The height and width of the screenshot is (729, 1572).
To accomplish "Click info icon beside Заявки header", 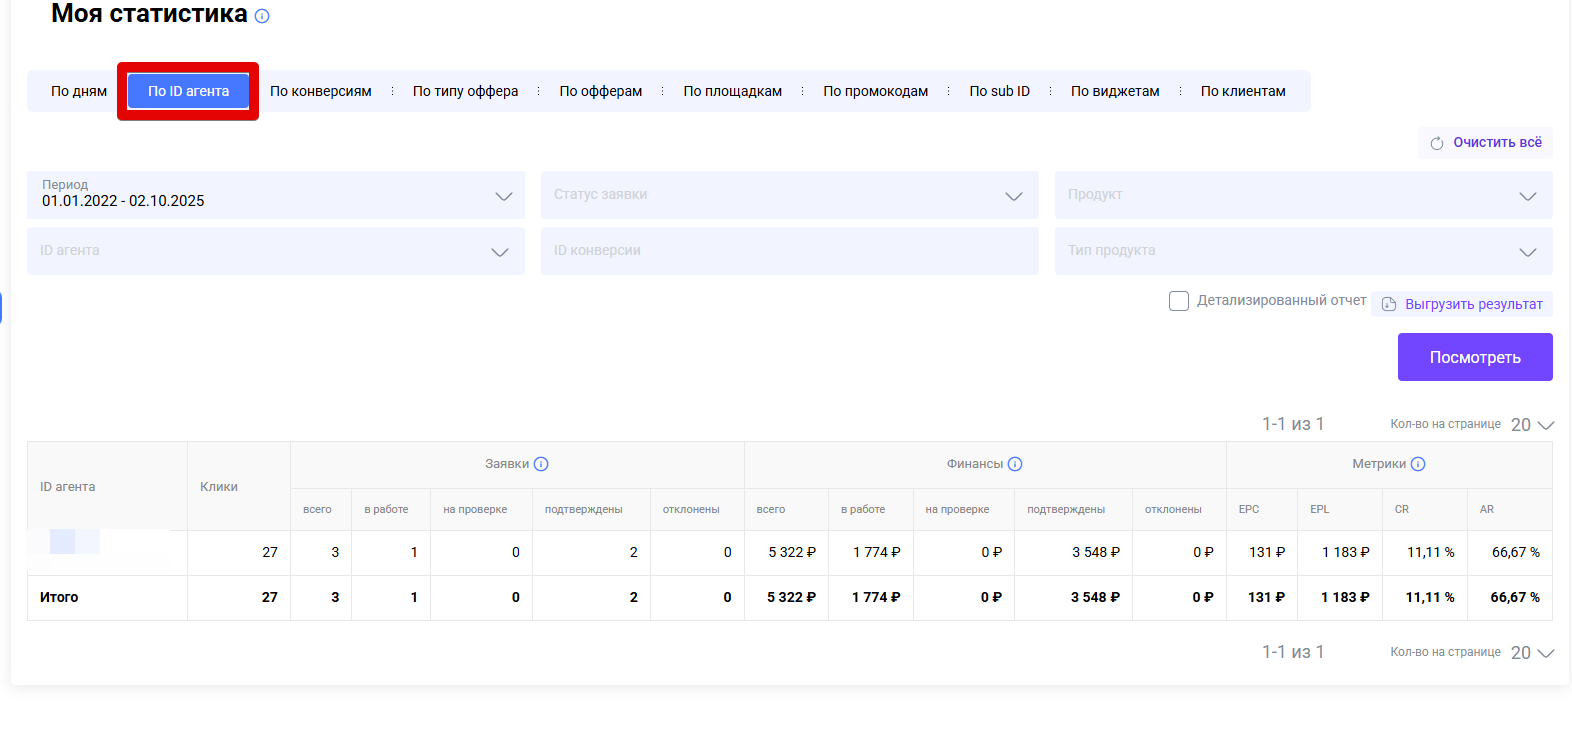I will coord(541,464).
